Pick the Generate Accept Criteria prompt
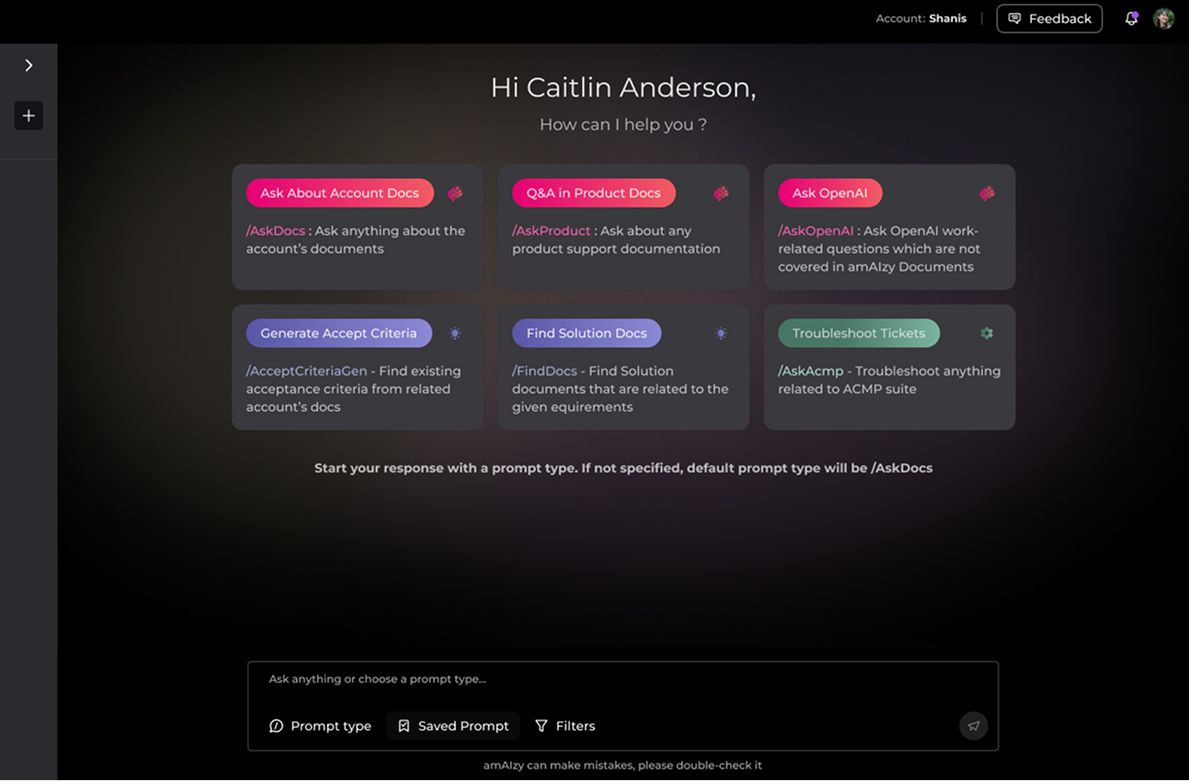Viewport: 1189px width, 781px height. tap(338, 333)
